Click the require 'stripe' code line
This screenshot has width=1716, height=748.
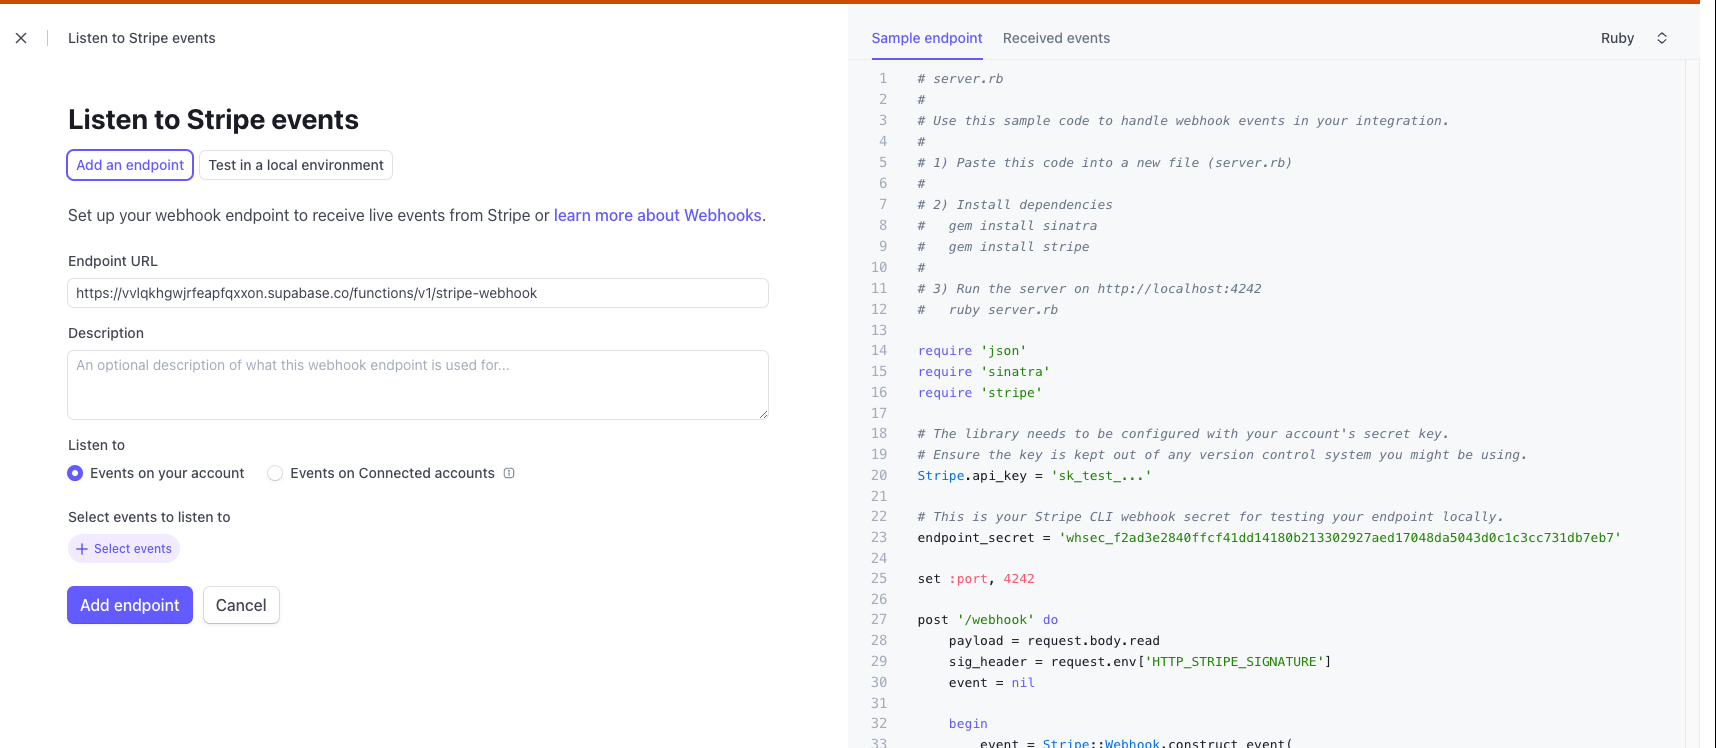(980, 393)
